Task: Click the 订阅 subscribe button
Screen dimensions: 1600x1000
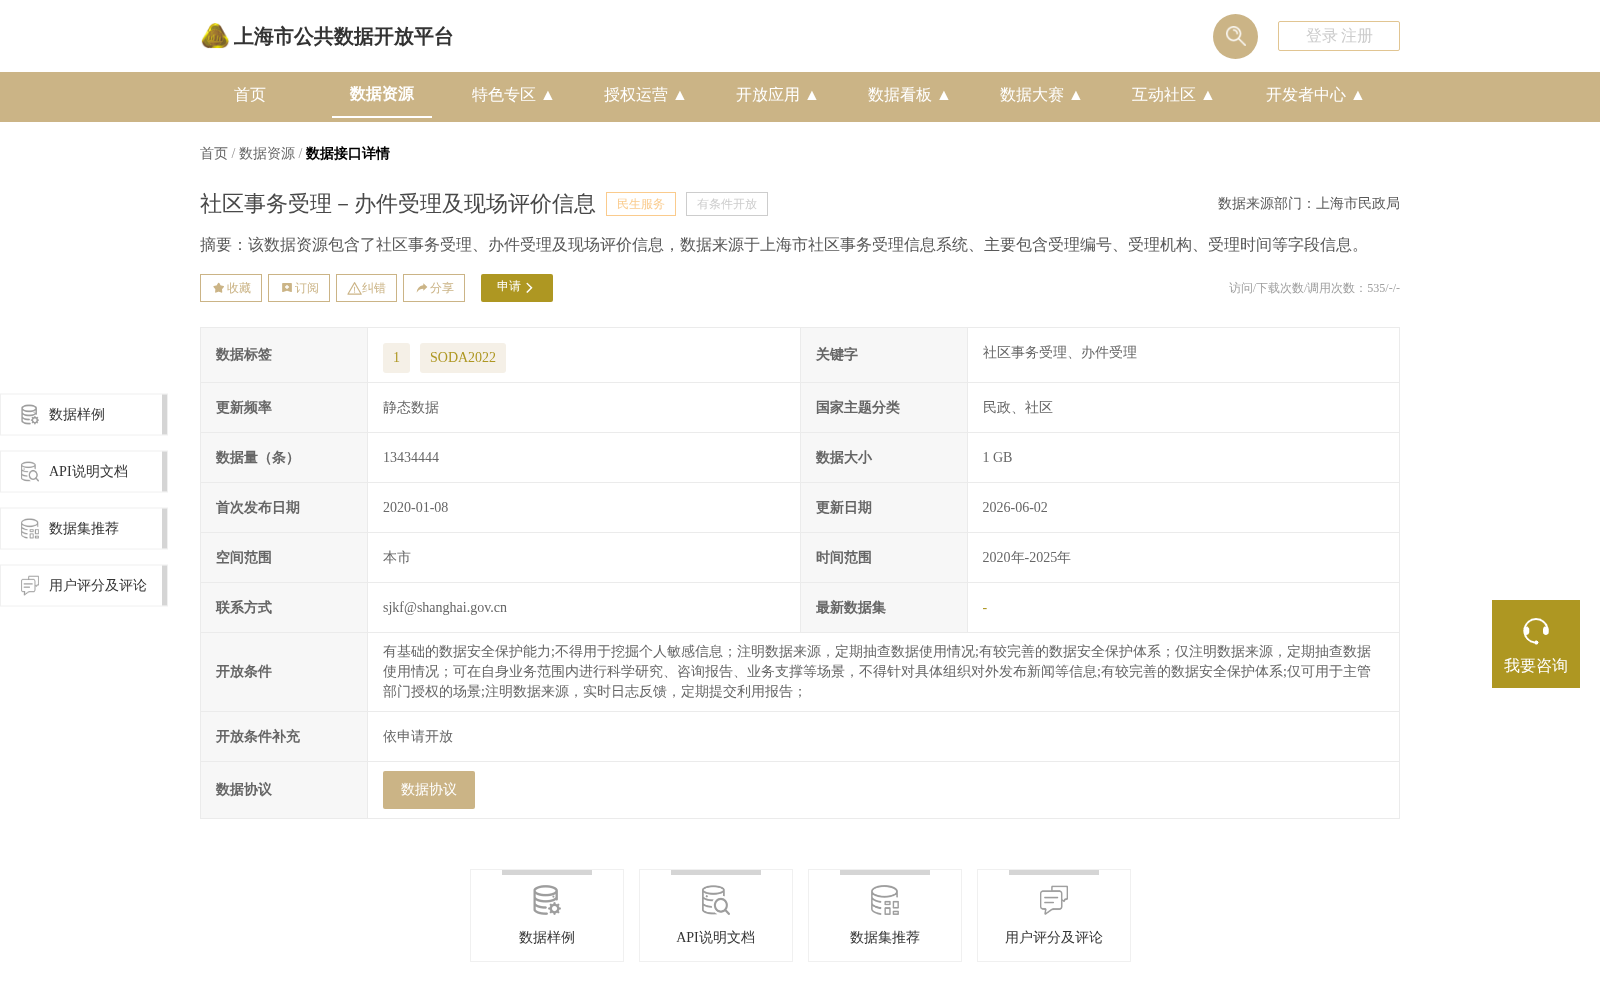Action: point(299,288)
